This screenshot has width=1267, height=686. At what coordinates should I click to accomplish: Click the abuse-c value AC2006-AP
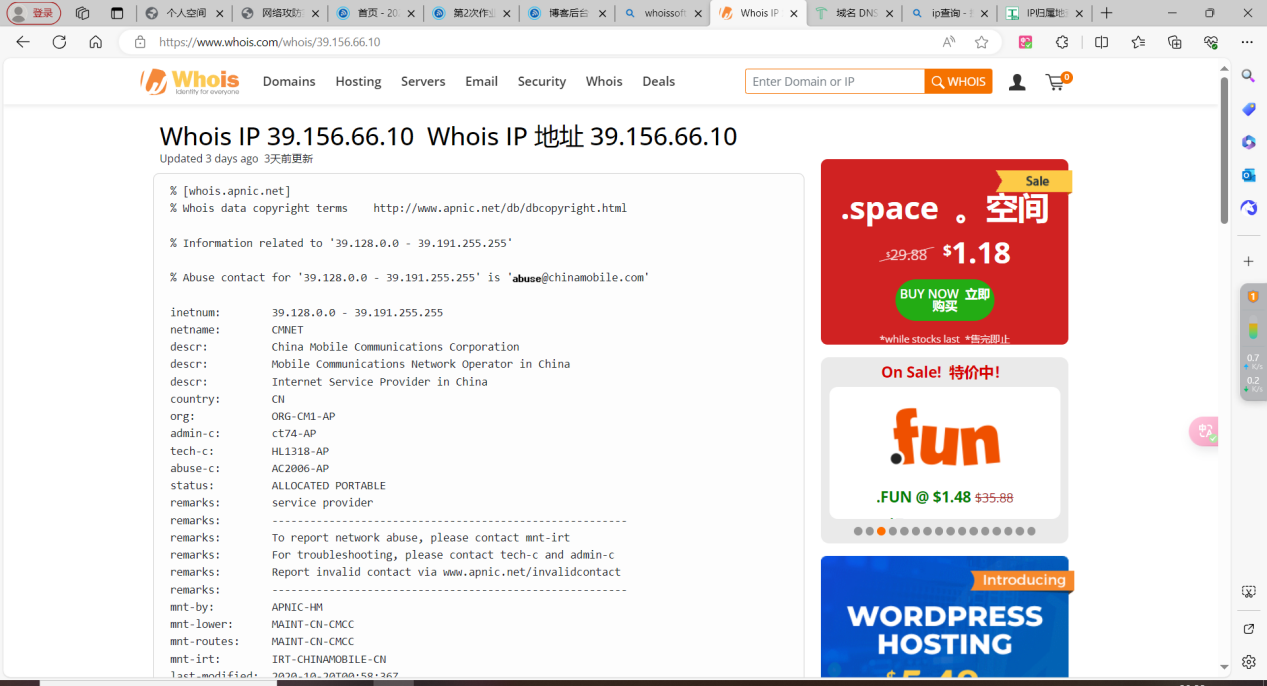300,468
